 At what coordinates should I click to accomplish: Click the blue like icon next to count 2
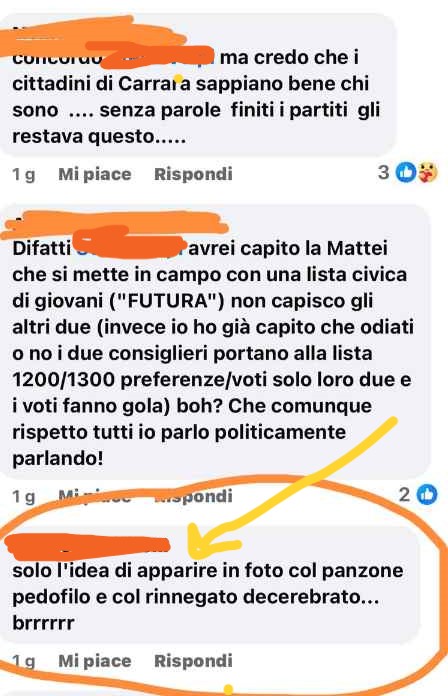[427, 494]
